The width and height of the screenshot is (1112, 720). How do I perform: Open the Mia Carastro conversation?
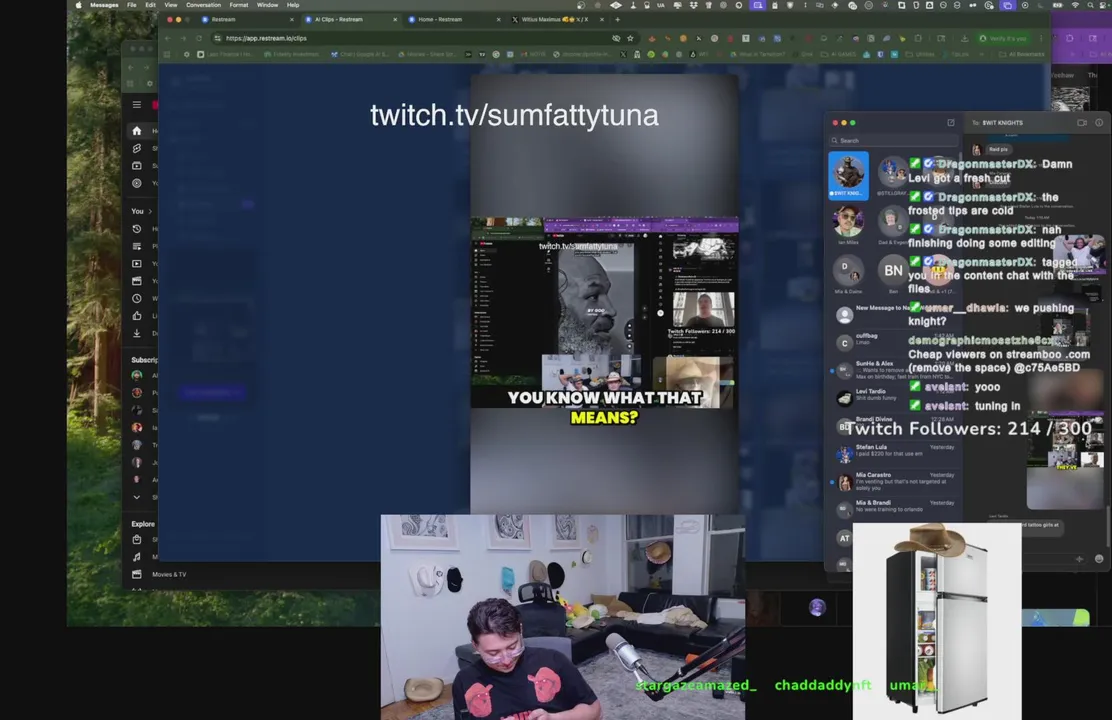coord(894,481)
